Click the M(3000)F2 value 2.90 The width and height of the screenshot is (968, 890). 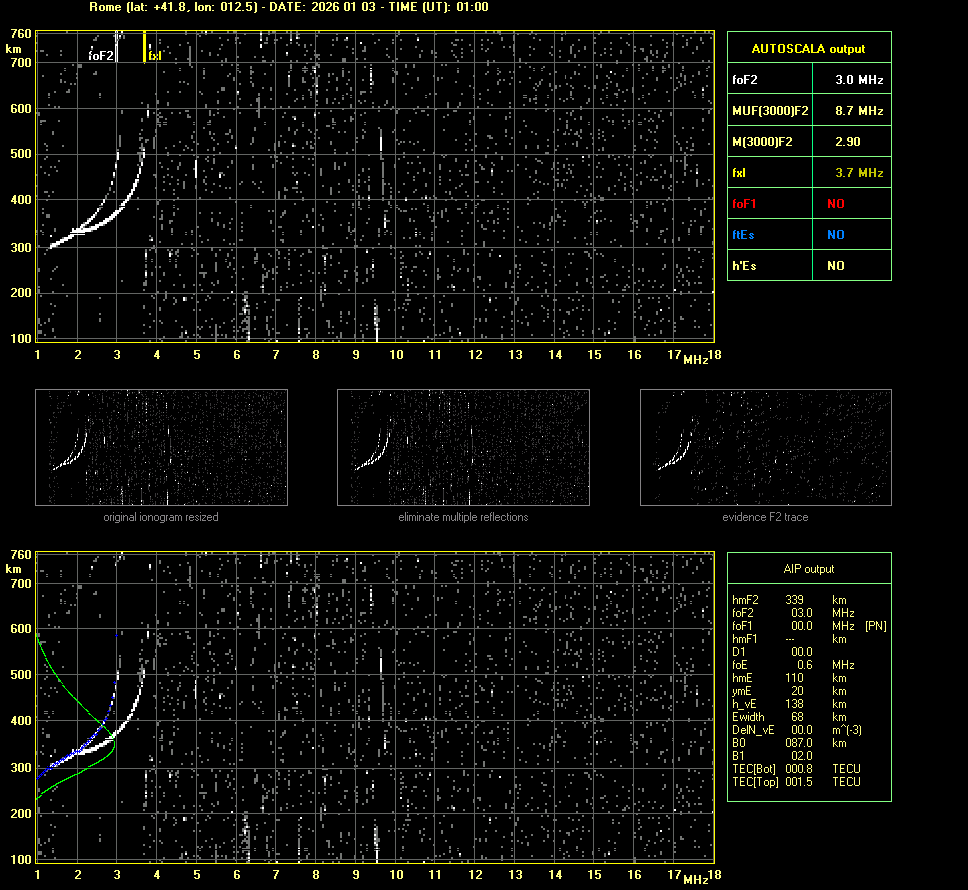[x=848, y=142]
